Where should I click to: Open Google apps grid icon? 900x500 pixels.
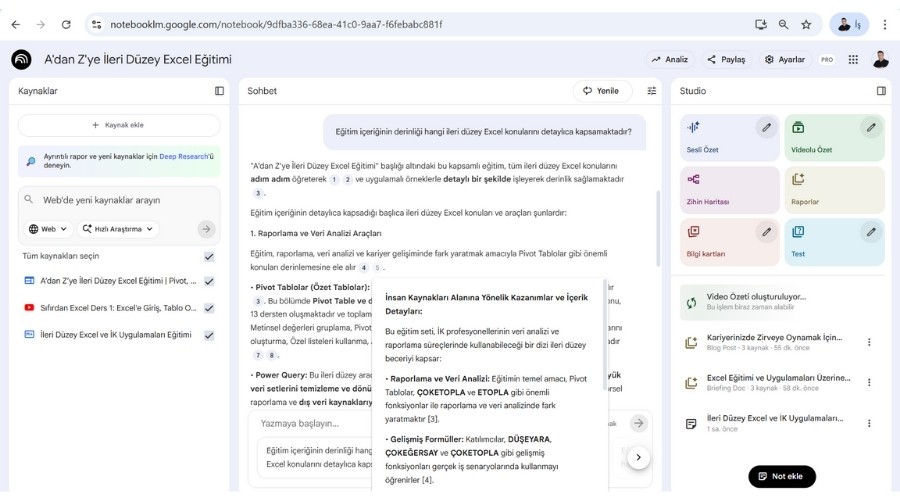coord(853,59)
